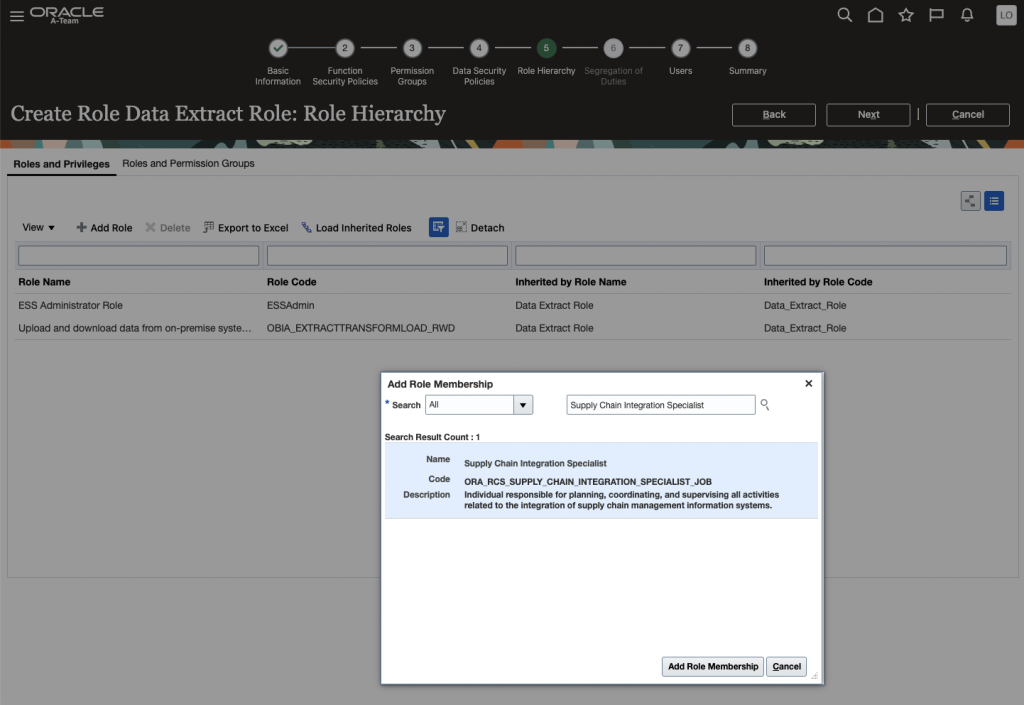1024x705 pixels.
Task: Go to the Home icon
Action: click(x=875, y=15)
